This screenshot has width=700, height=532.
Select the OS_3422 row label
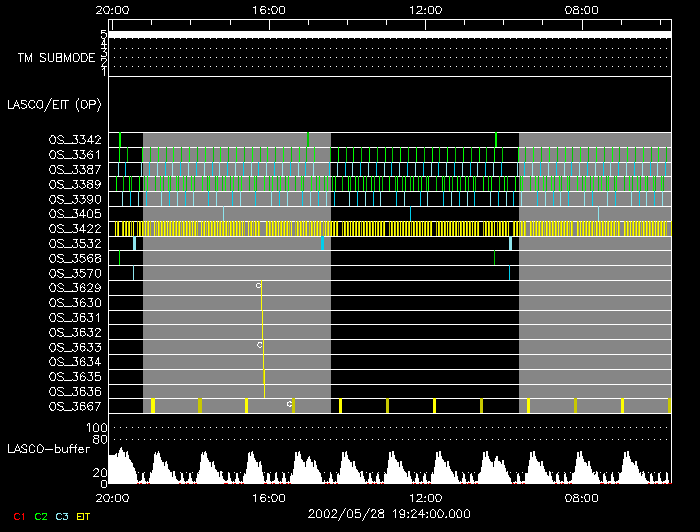click(x=75, y=229)
